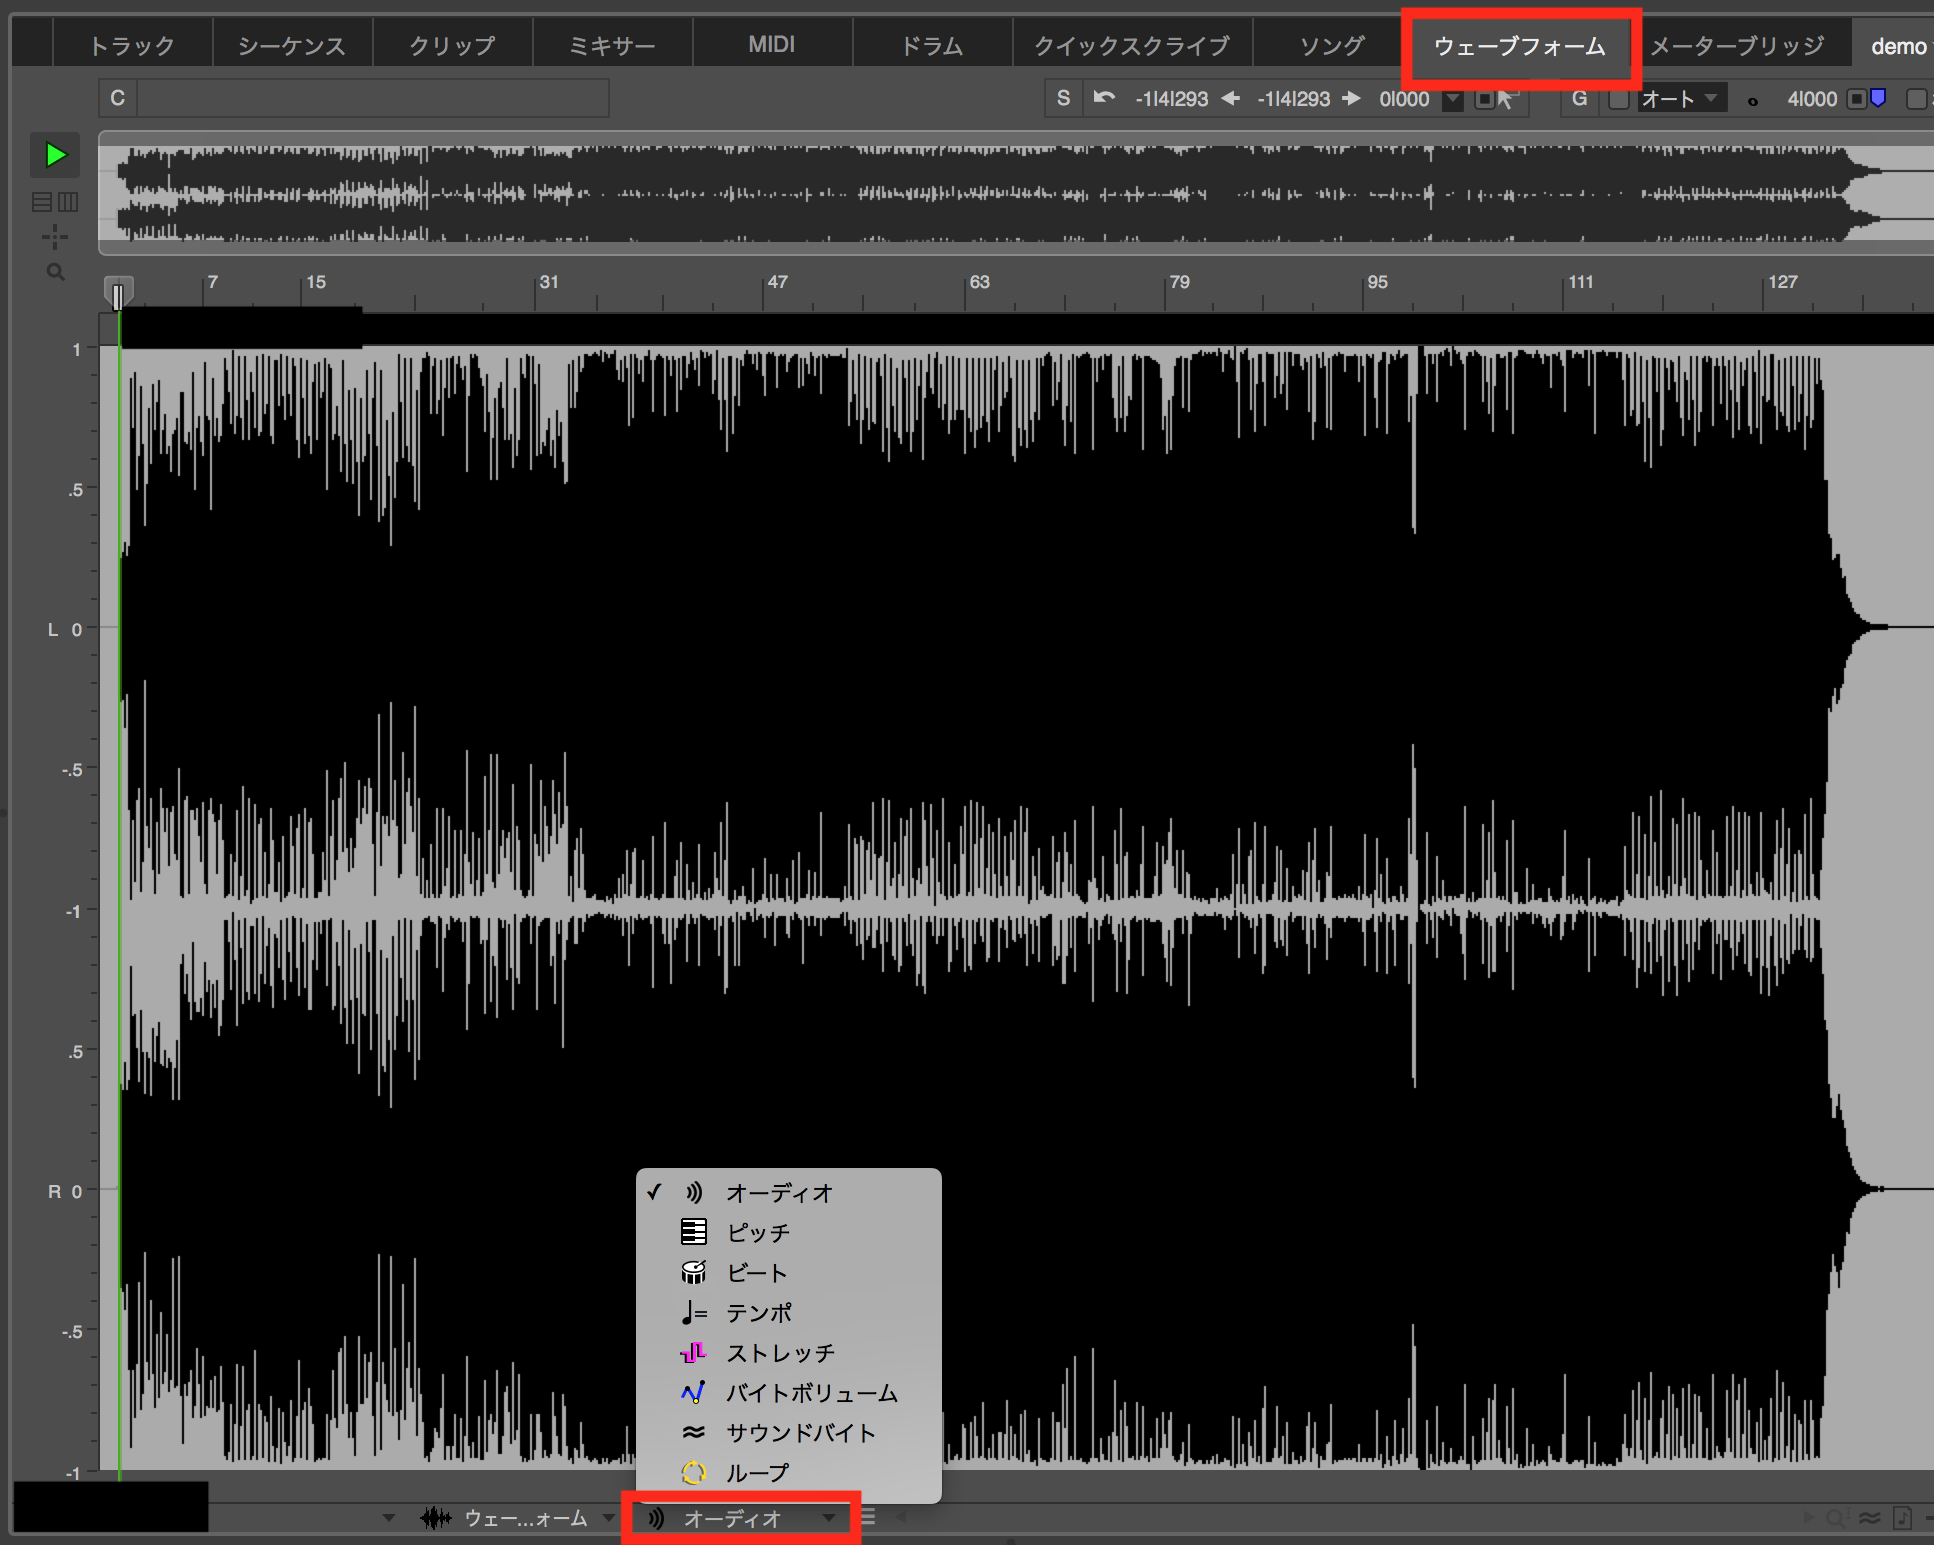Click the magnifier zoom tool icon
This screenshot has height=1545, width=1934.
tap(55, 272)
